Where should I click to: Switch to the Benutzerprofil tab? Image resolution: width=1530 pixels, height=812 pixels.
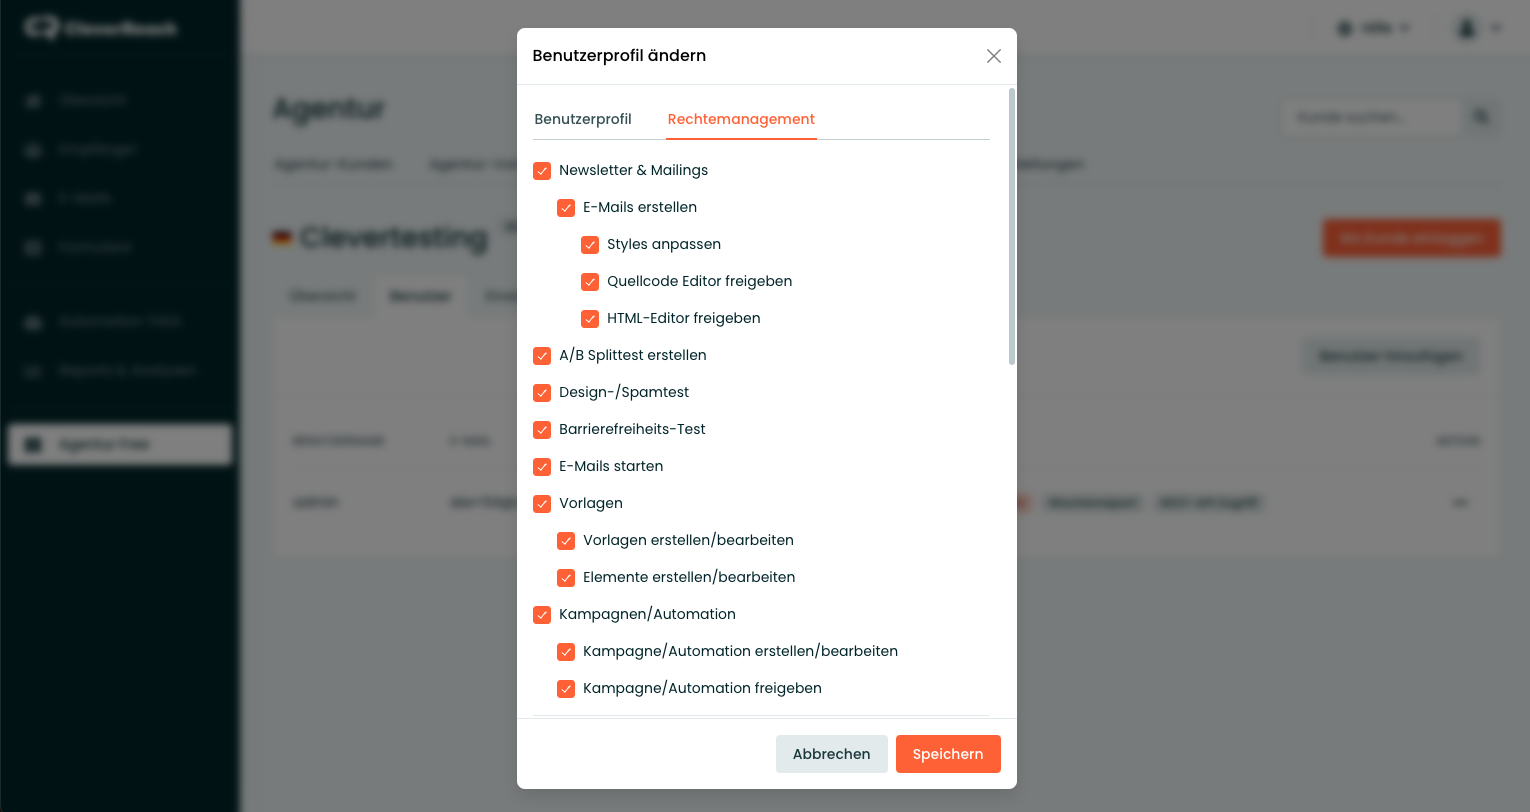583,119
